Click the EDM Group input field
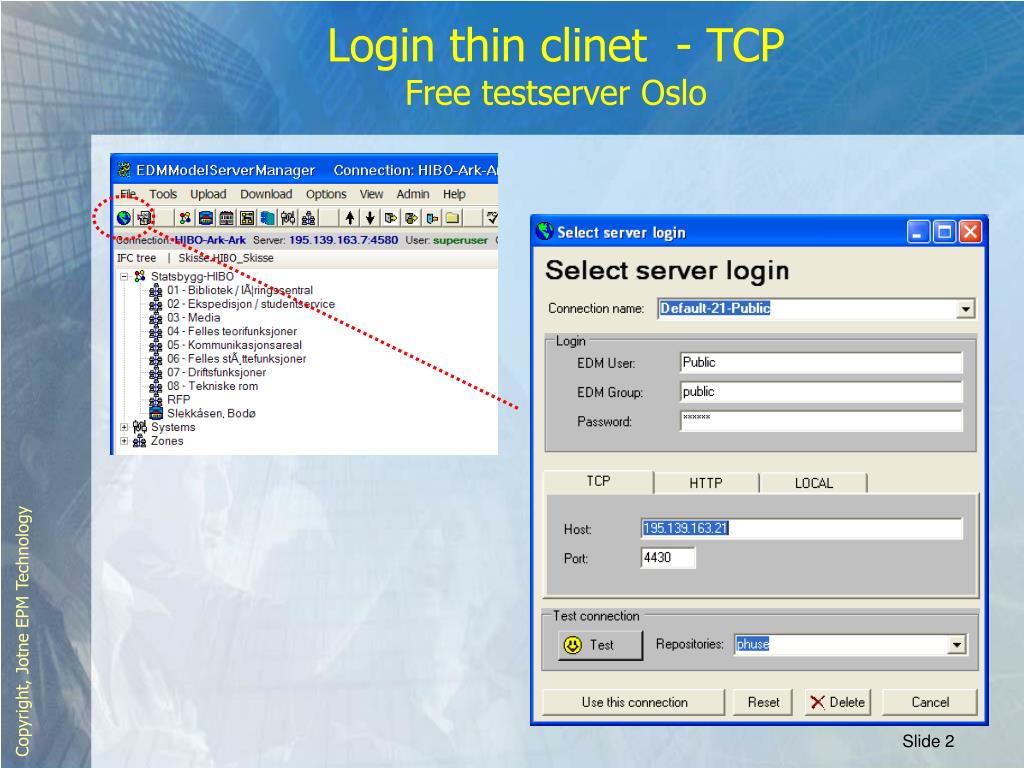The height and width of the screenshot is (768, 1024). [821, 392]
